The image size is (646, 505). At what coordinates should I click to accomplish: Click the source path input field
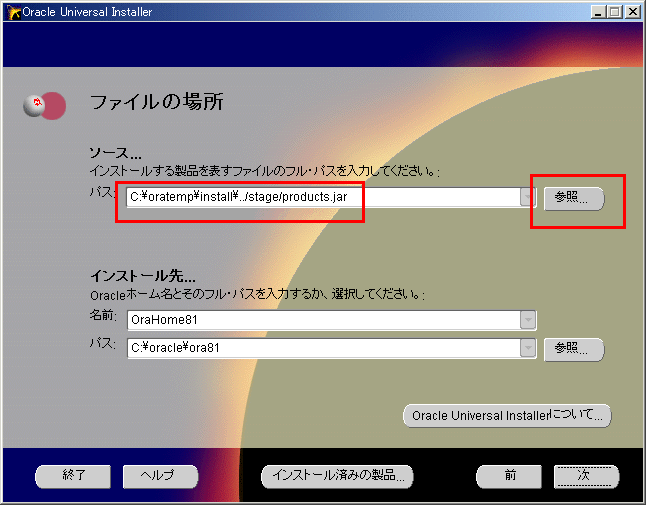323,197
